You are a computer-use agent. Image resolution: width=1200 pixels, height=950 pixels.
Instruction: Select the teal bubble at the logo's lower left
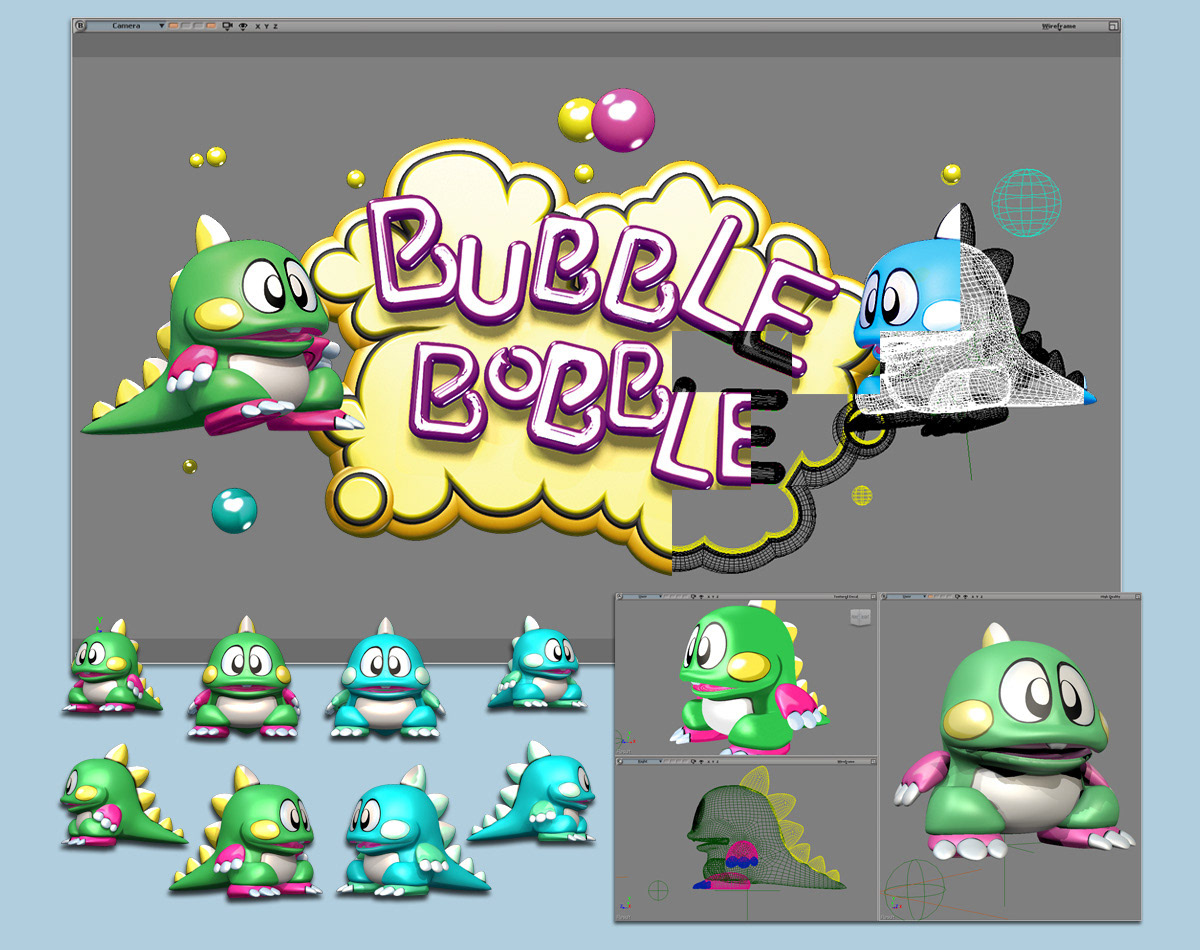(x=234, y=510)
